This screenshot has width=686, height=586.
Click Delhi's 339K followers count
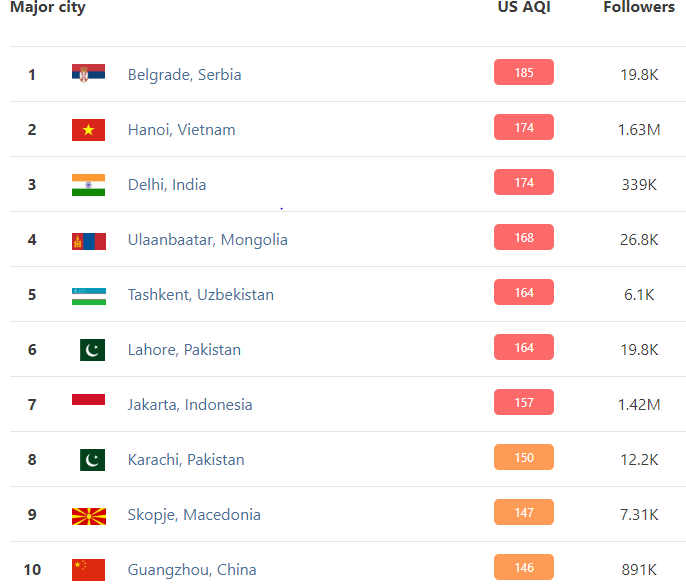pos(639,185)
